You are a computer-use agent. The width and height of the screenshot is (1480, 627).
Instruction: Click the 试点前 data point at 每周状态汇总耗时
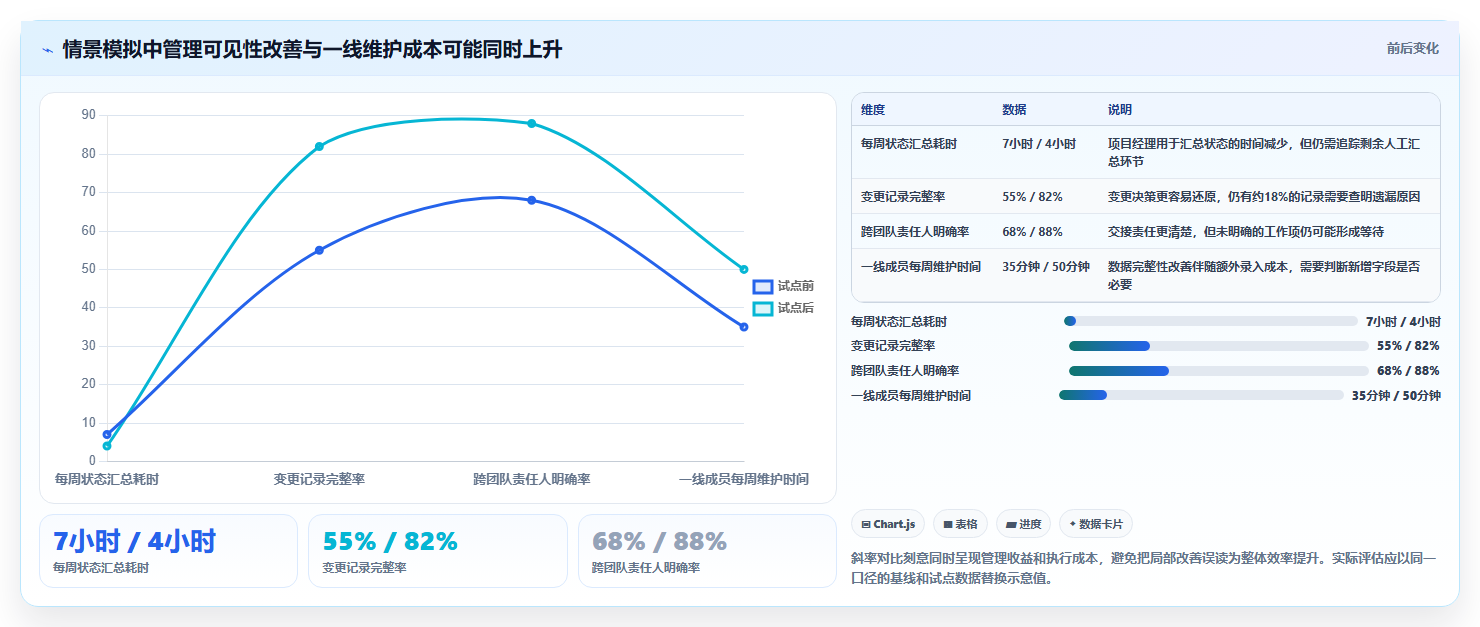coord(107,434)
